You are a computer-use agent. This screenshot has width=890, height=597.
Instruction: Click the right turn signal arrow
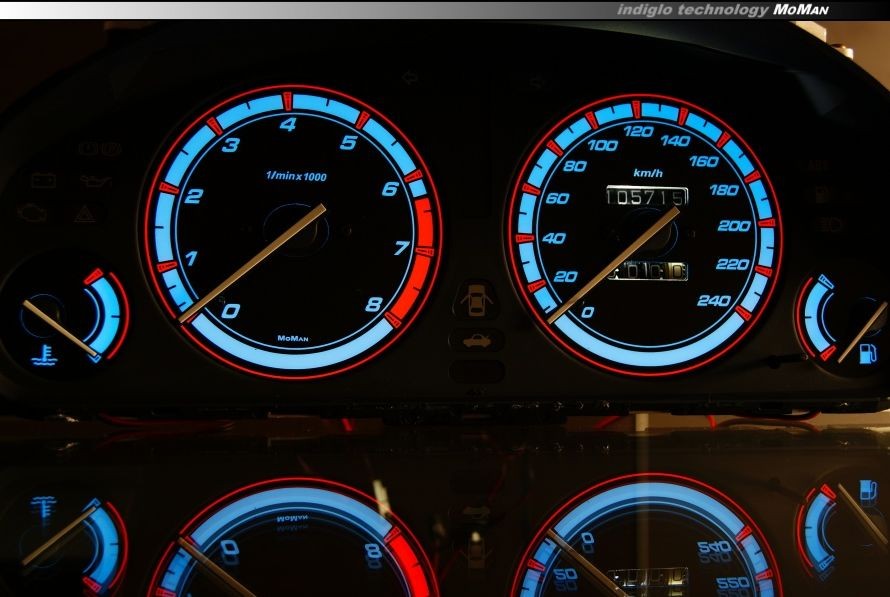[x=538, y=81]
